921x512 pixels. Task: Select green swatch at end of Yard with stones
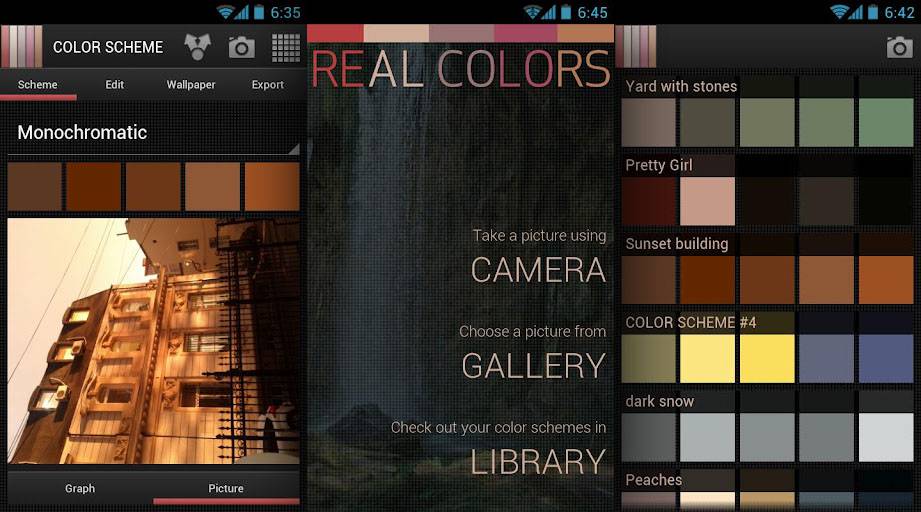[886, 122]
